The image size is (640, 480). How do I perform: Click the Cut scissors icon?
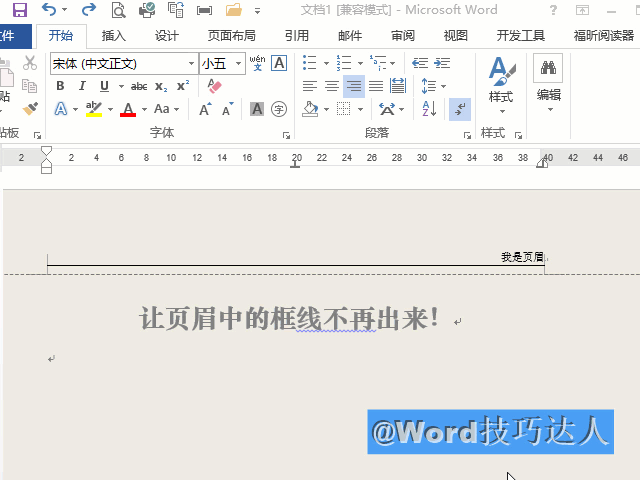click(30, 63)
